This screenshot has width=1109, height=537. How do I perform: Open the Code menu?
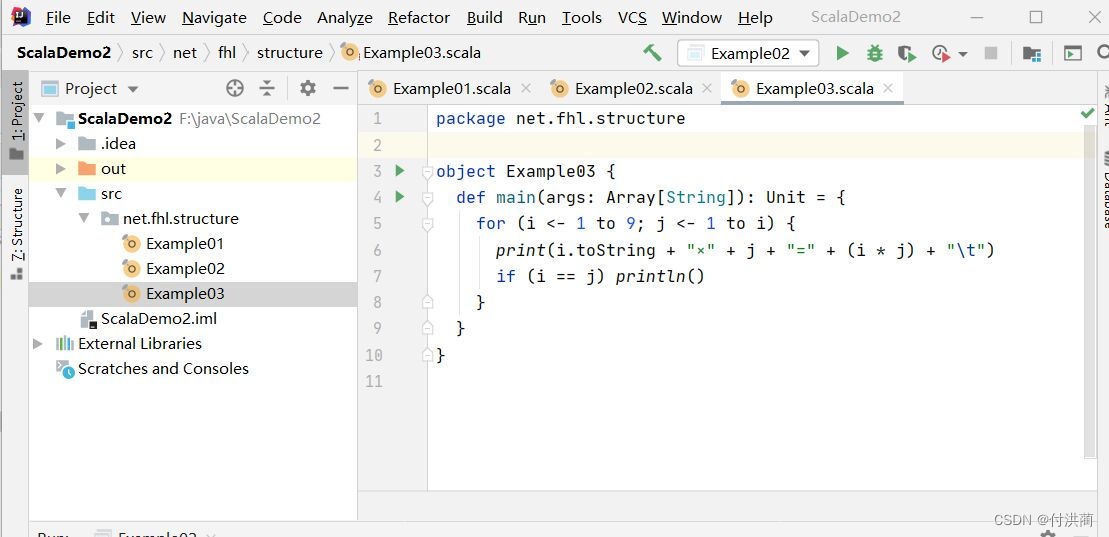(282, 18)
